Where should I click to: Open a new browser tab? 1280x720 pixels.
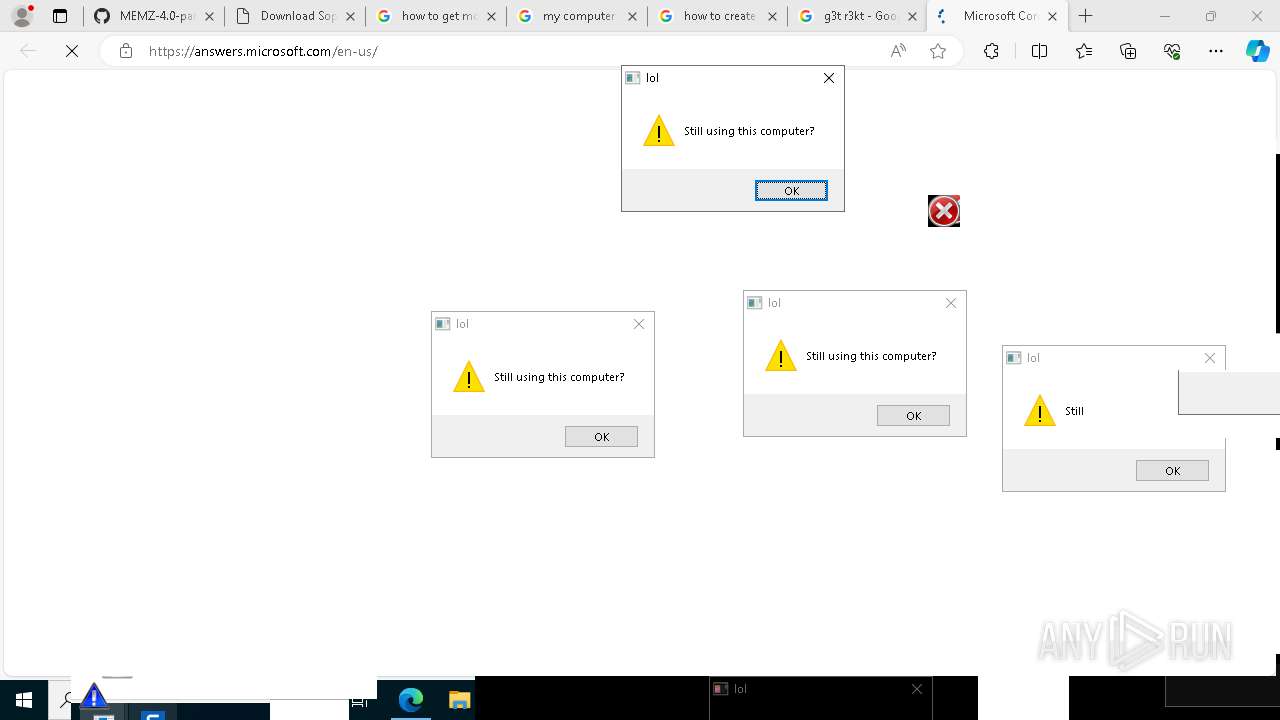(x=1086, y=16)
